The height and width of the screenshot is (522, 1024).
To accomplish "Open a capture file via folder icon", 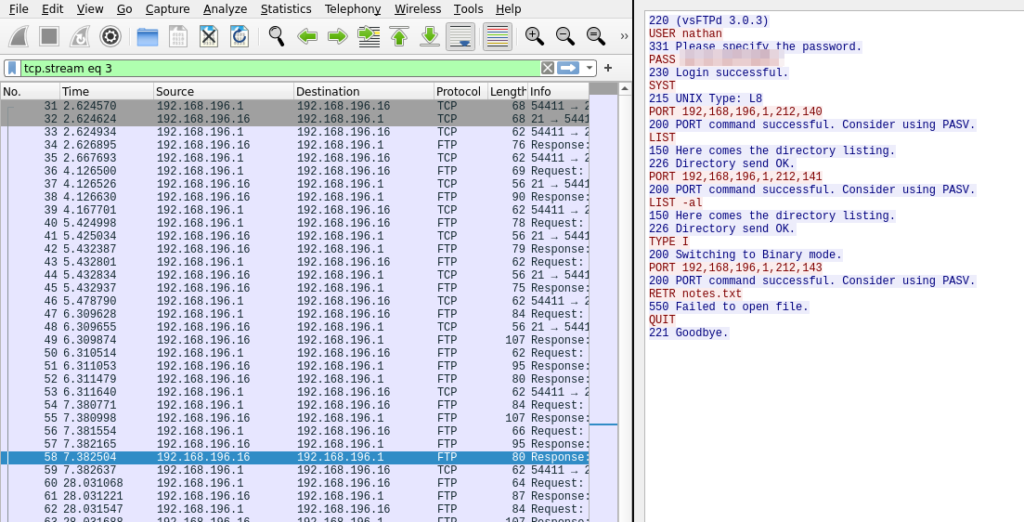I will (148, 37).
